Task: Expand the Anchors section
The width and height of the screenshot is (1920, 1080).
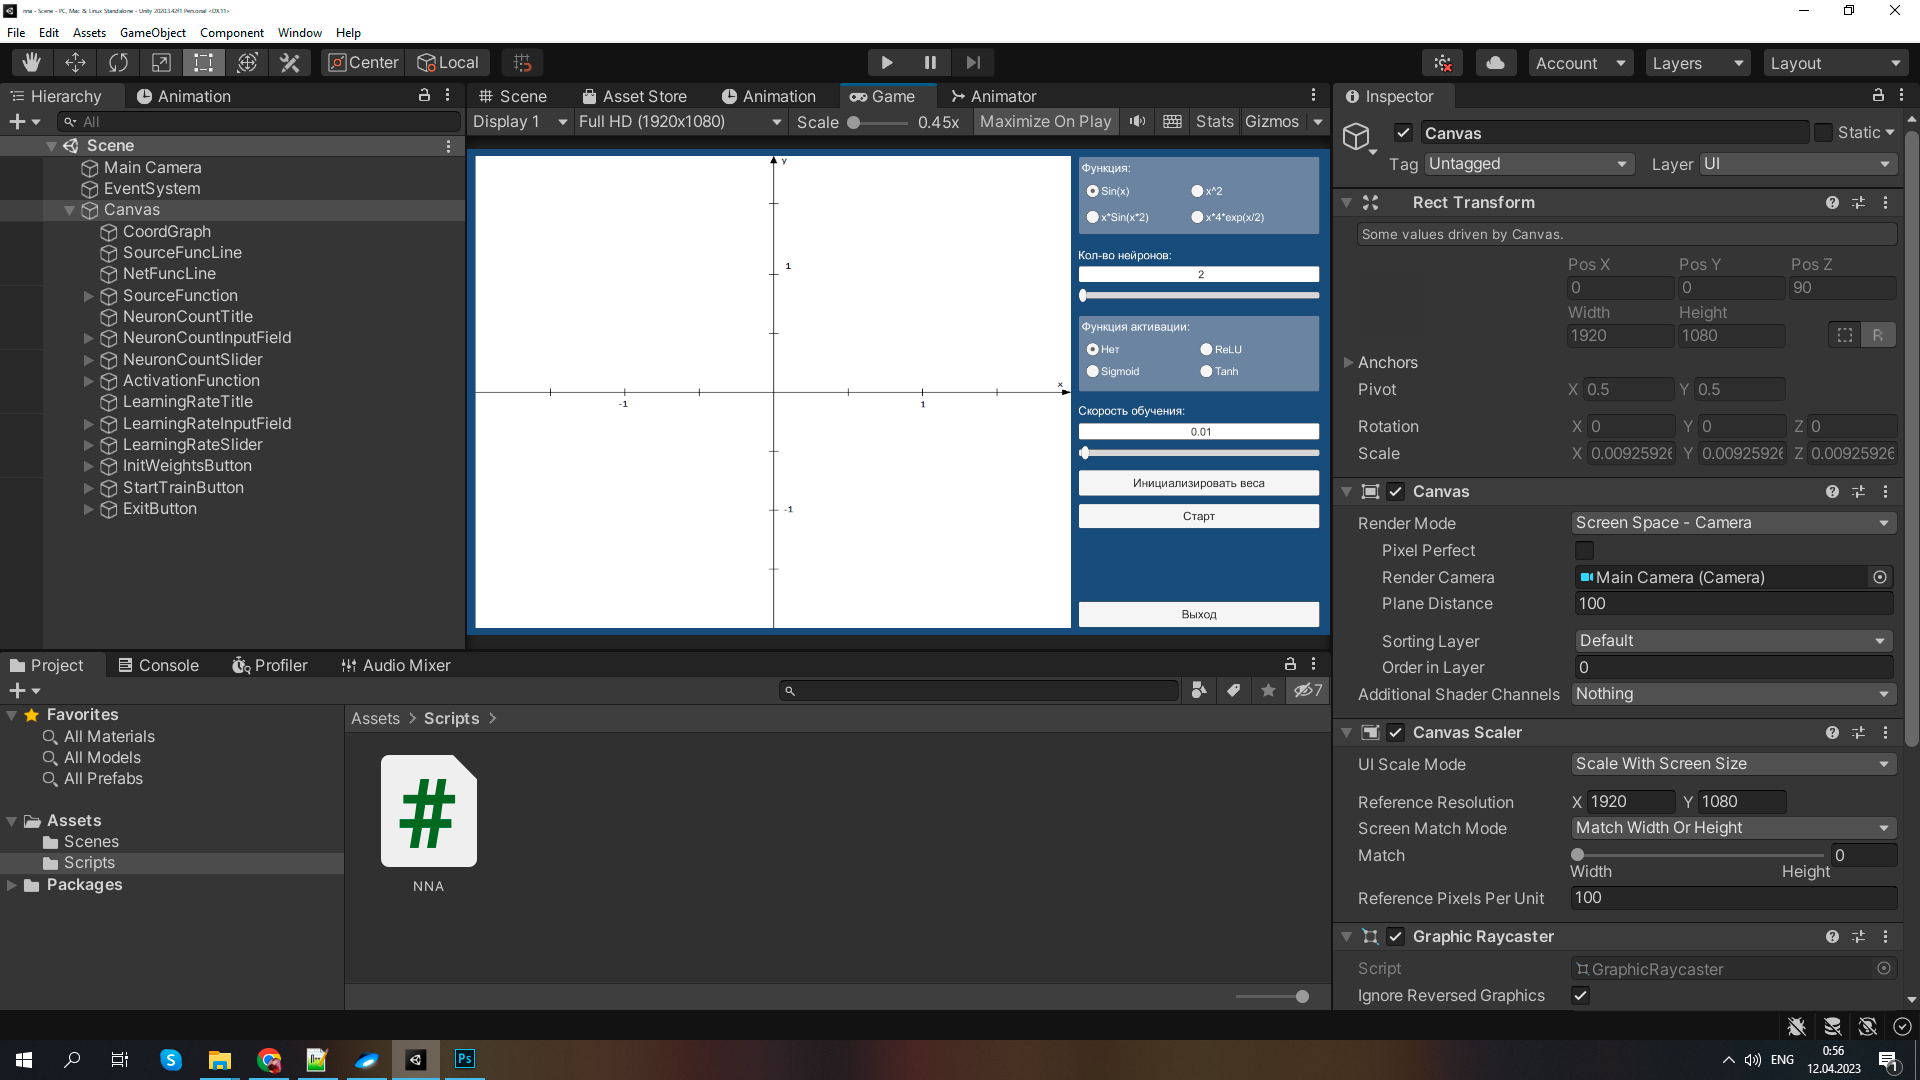Action: [1348, 362]
